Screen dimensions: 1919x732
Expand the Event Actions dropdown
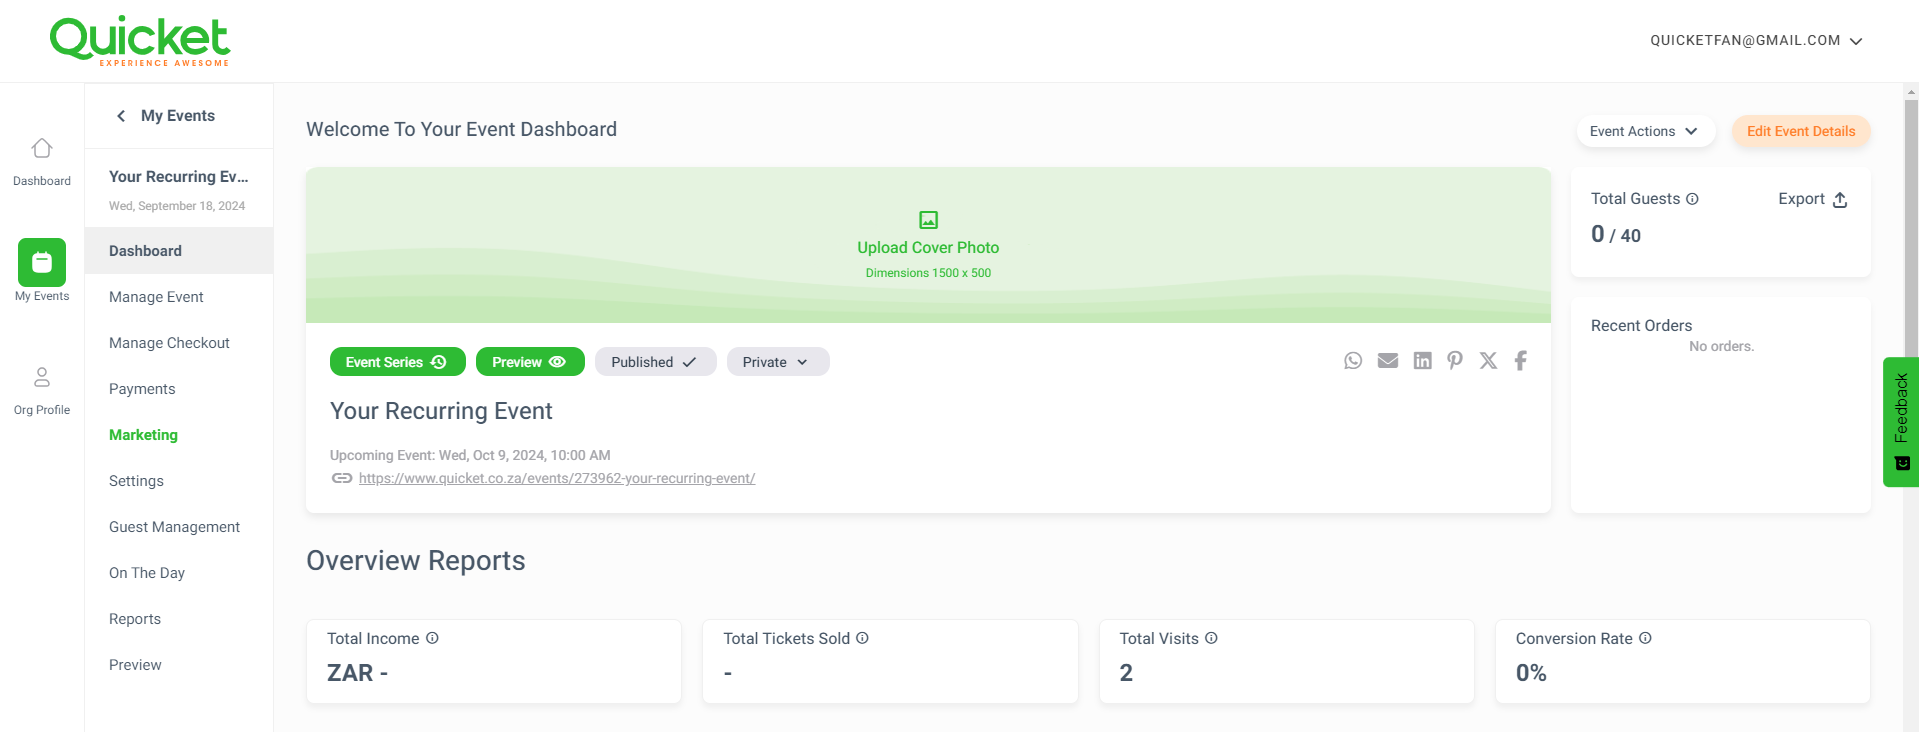(1644, 131)
